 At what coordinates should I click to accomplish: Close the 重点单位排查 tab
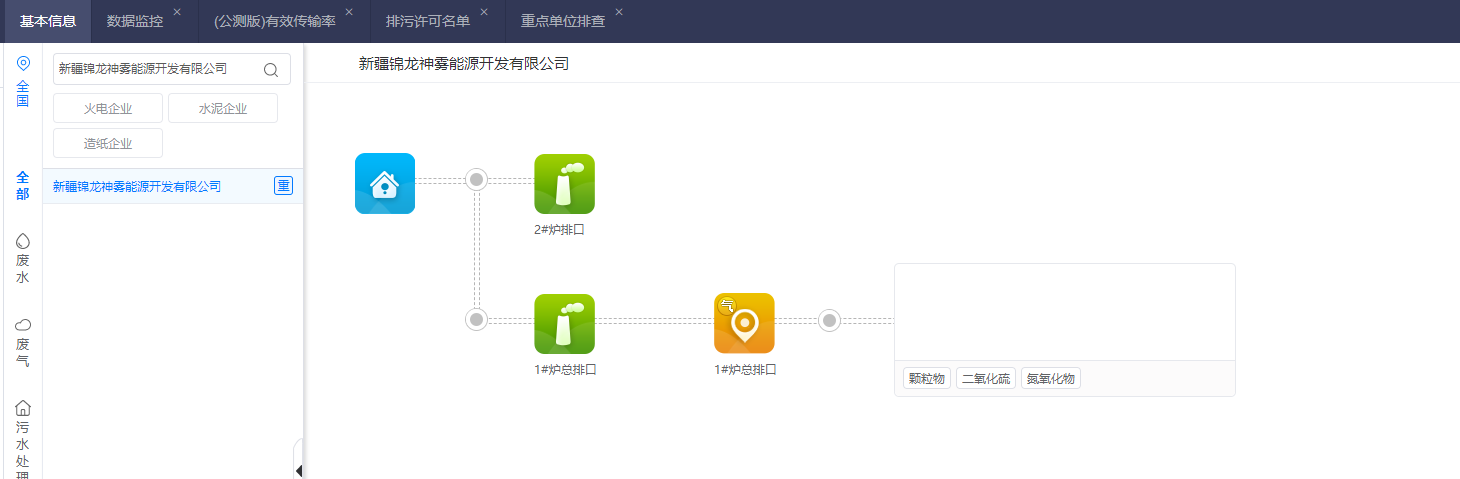[619, 12]
